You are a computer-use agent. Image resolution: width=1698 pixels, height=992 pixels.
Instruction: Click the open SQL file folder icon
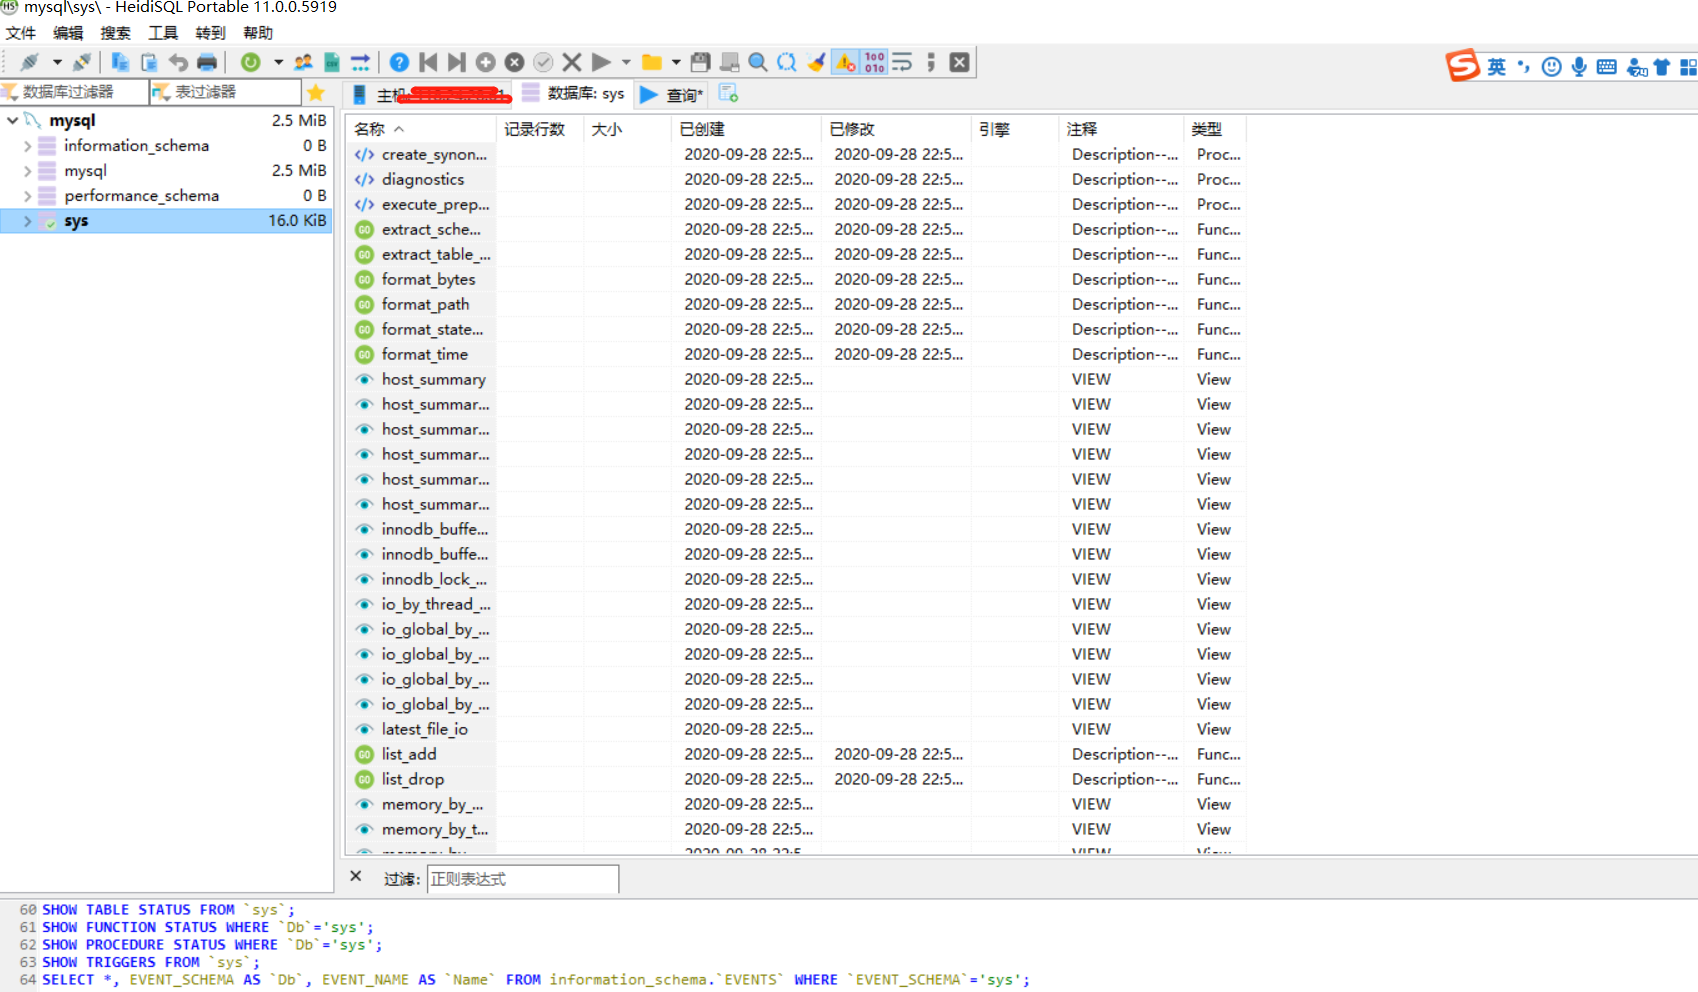[x=652, y=62]
